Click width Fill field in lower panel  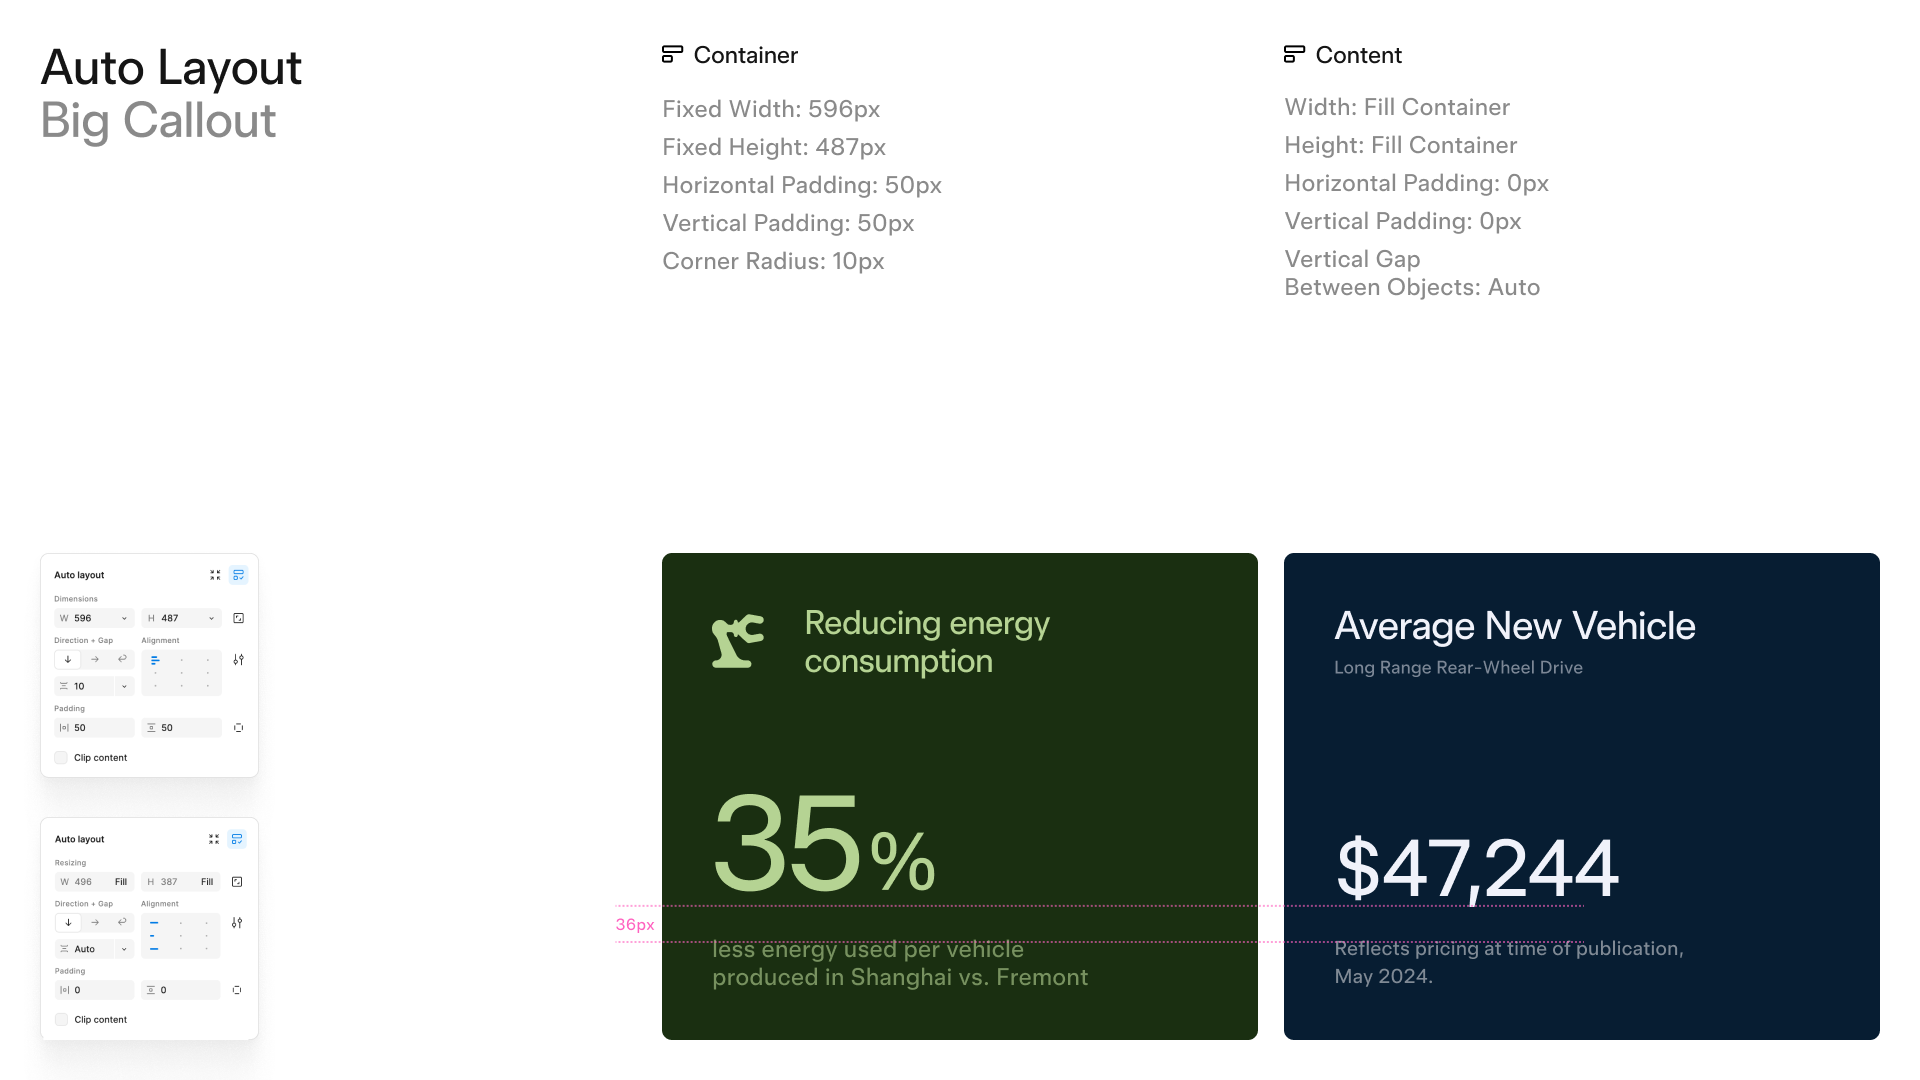94,882
